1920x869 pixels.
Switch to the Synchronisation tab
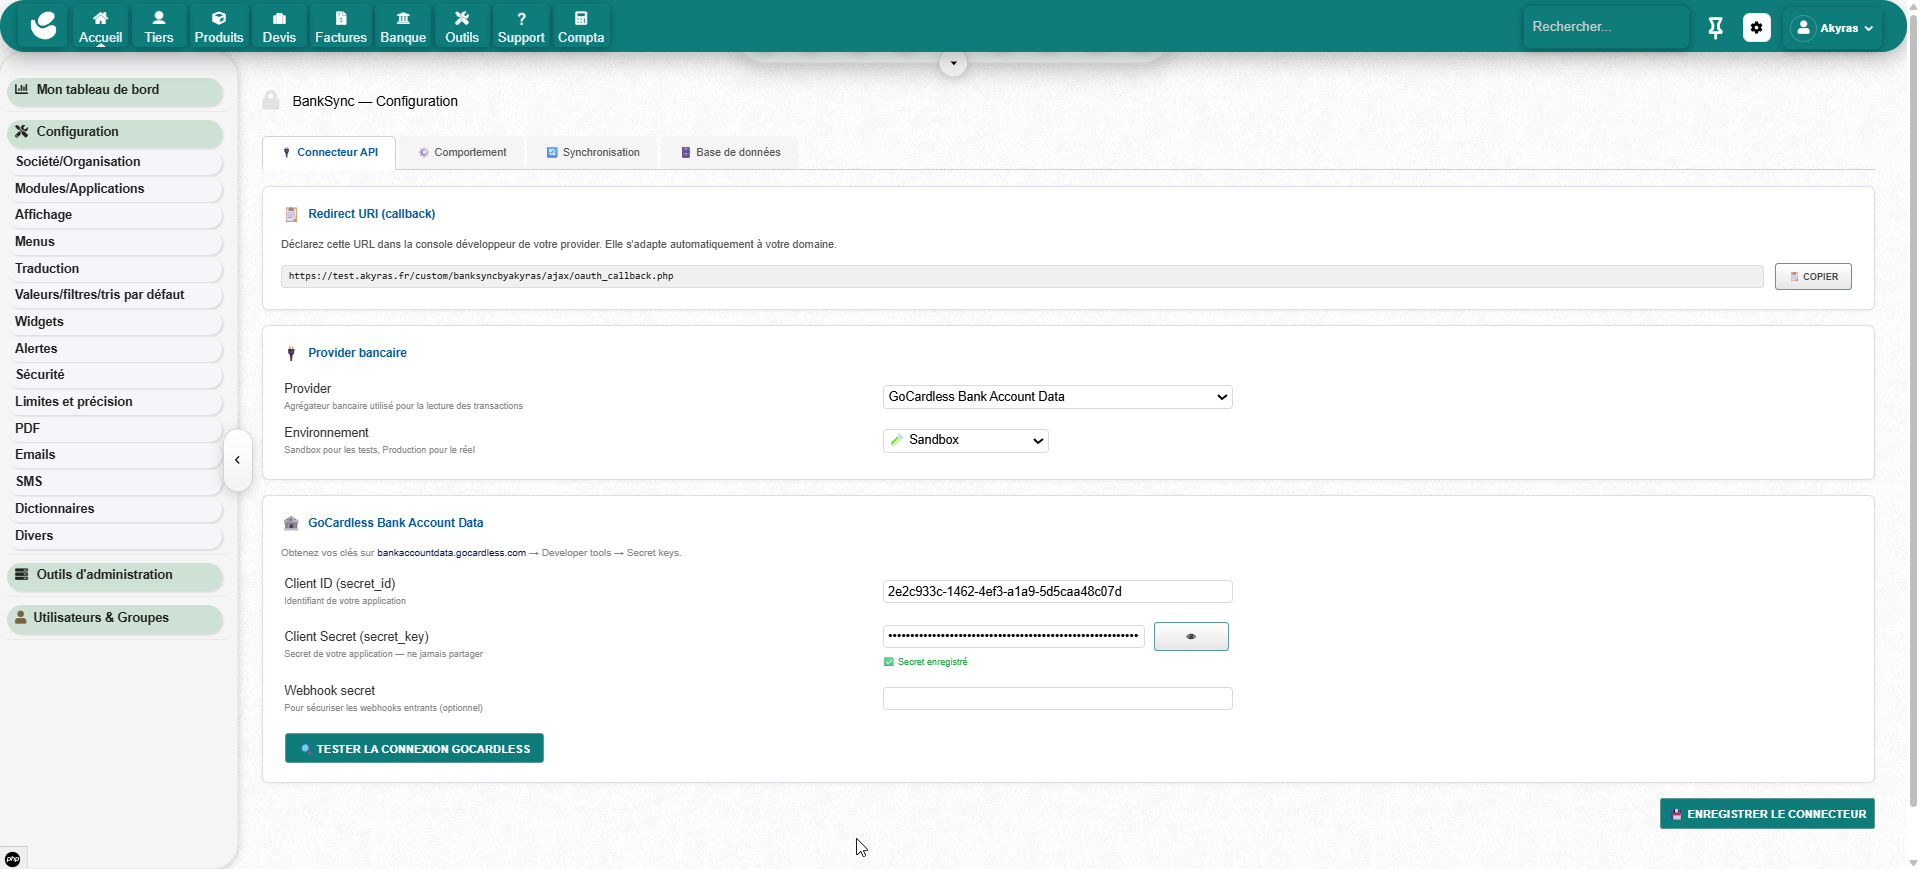click(x=592, y=153)
